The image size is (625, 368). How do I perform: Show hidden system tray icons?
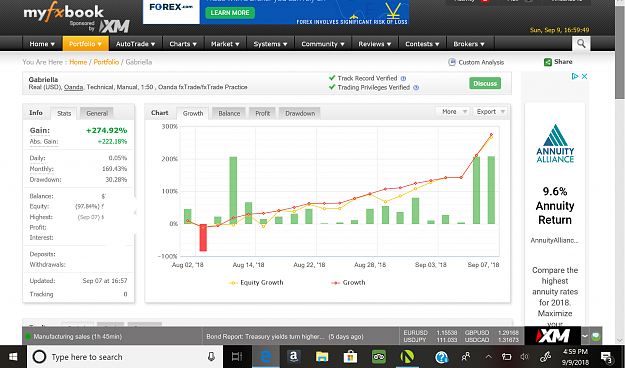pos(488,357)
